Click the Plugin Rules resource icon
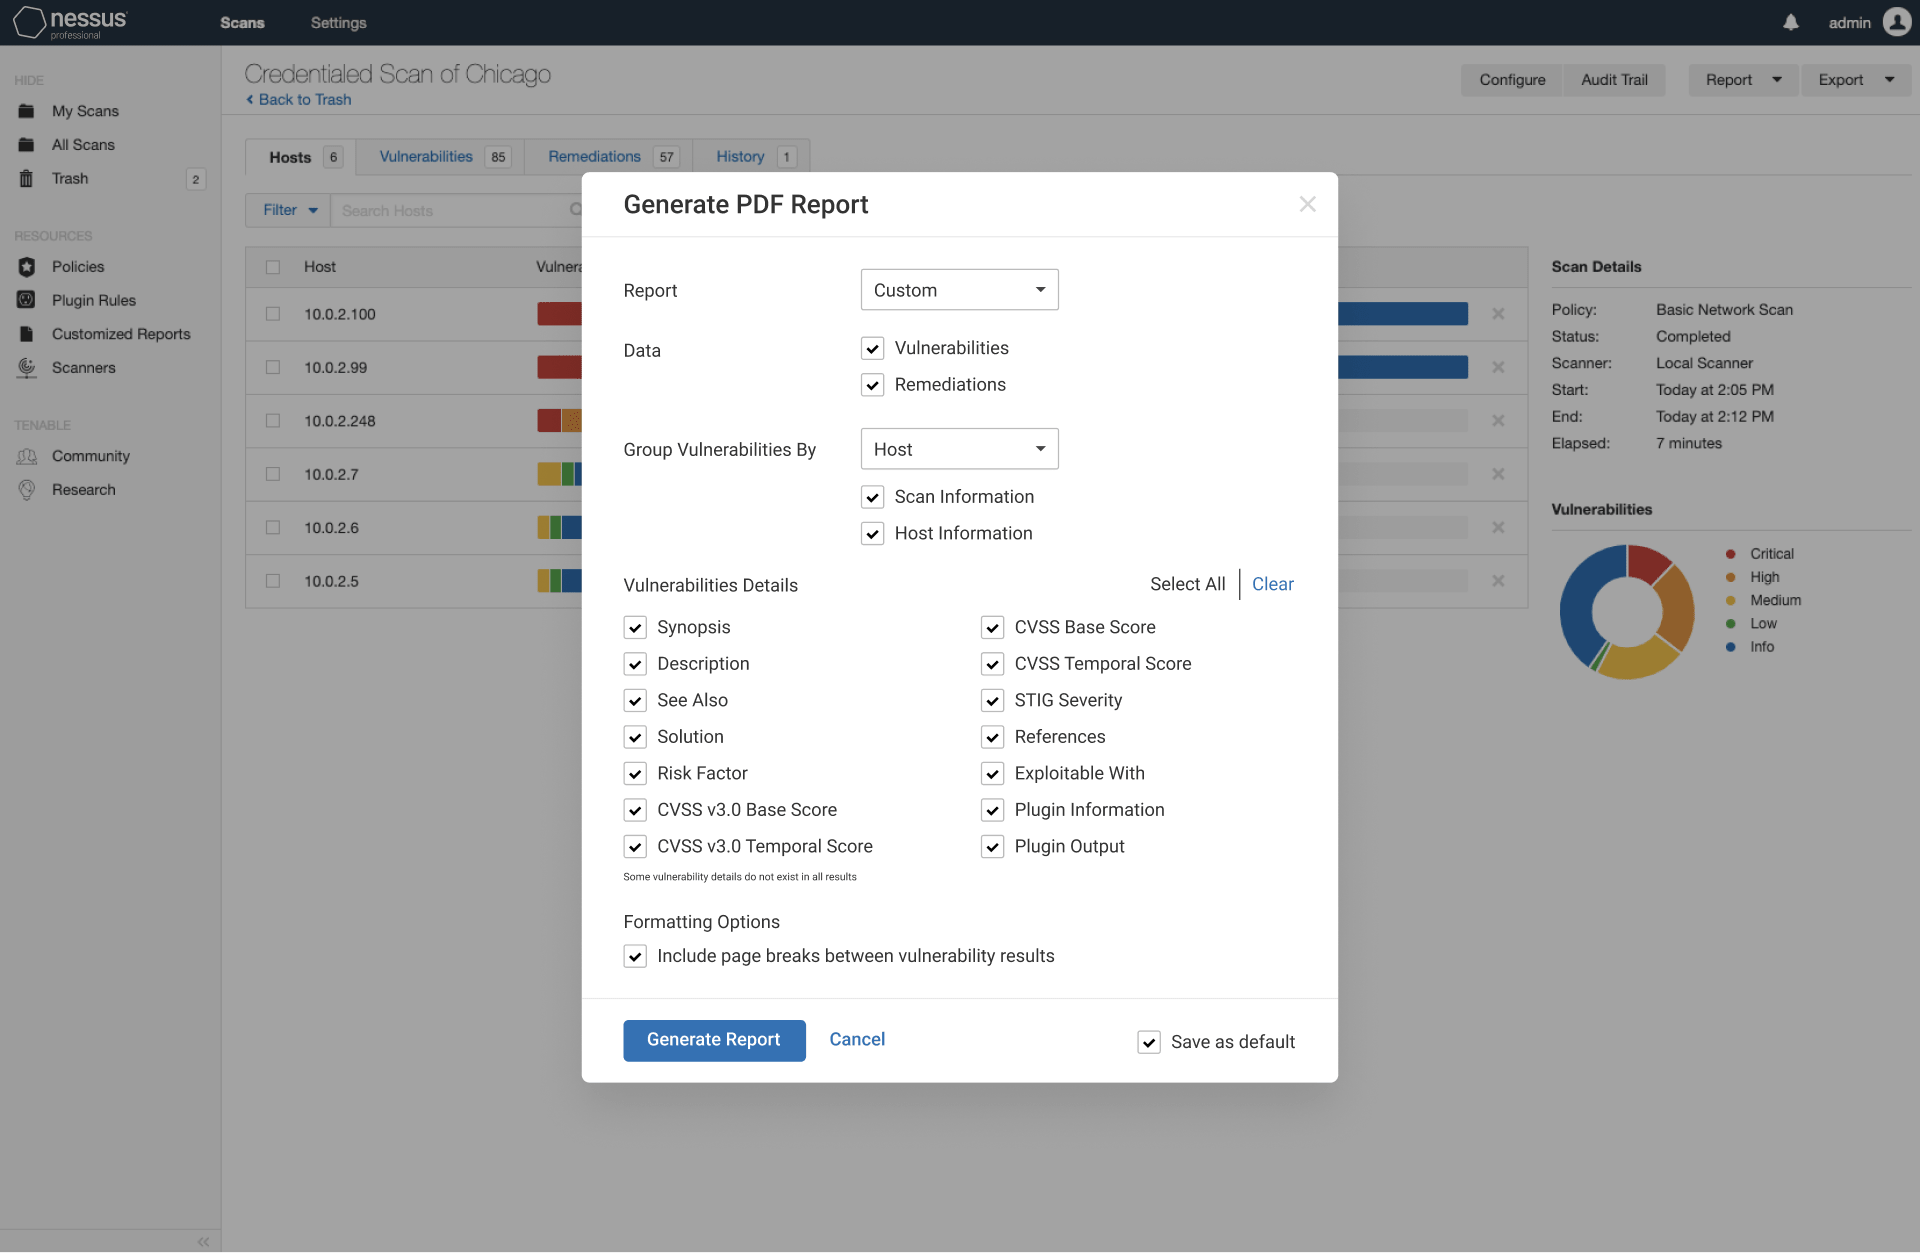Viewport: 1920px width, 1253px height. [x=25, y=300]
